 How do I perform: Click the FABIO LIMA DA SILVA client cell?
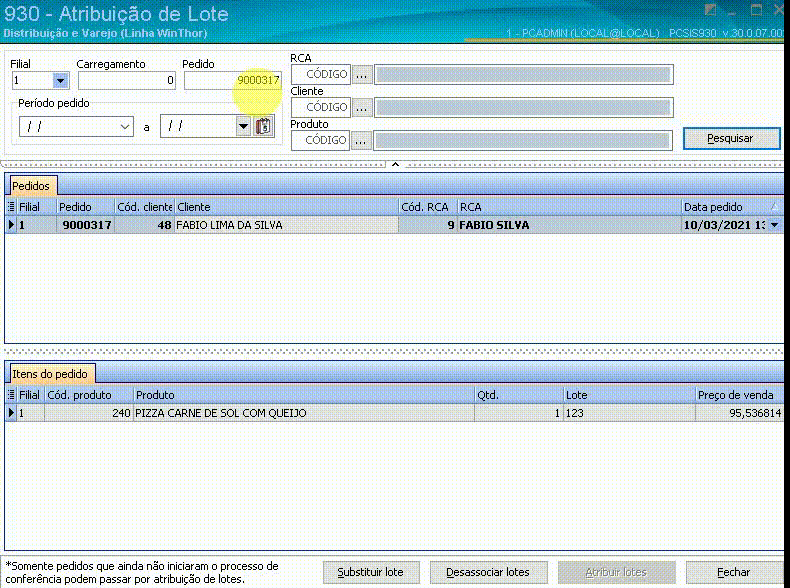coord(286,225)
